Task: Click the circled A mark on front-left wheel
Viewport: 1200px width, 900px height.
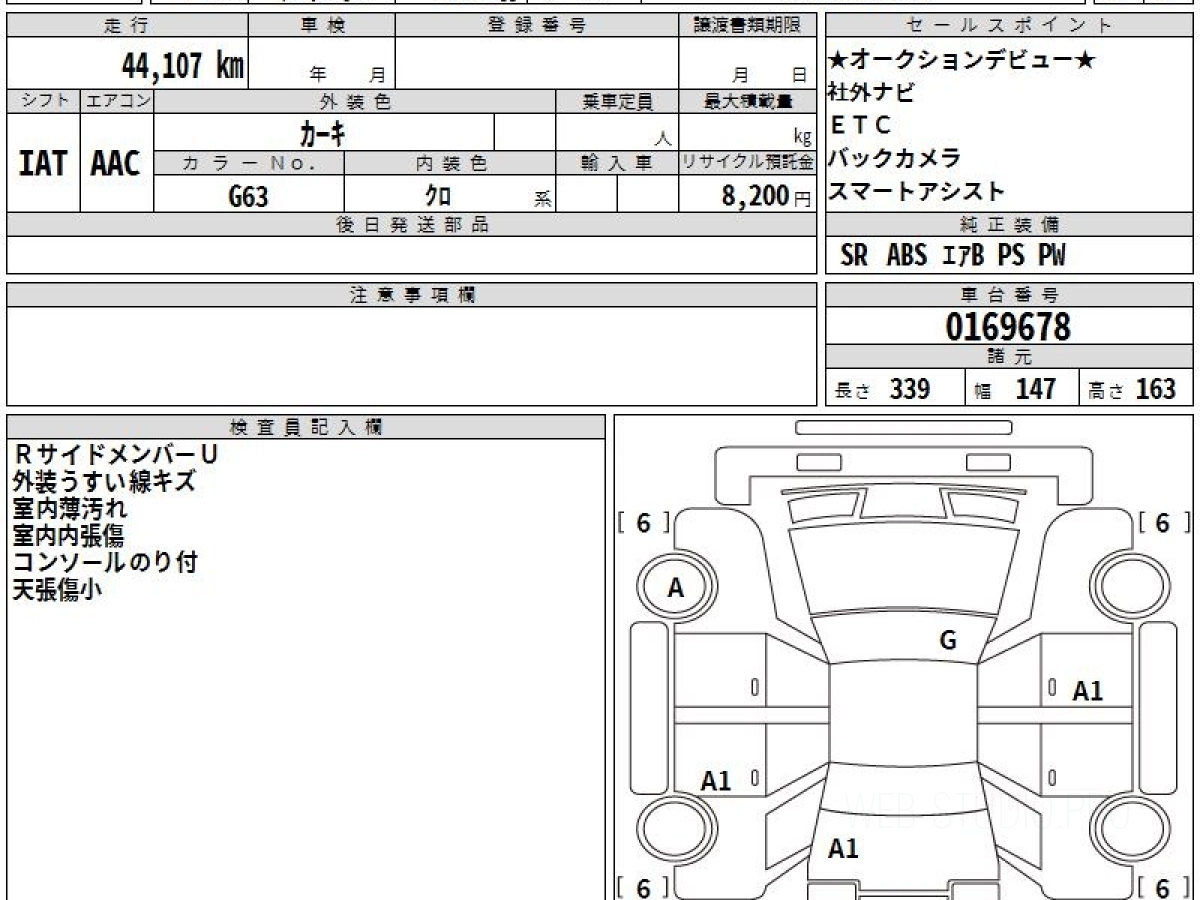Action: pos(676,589)
